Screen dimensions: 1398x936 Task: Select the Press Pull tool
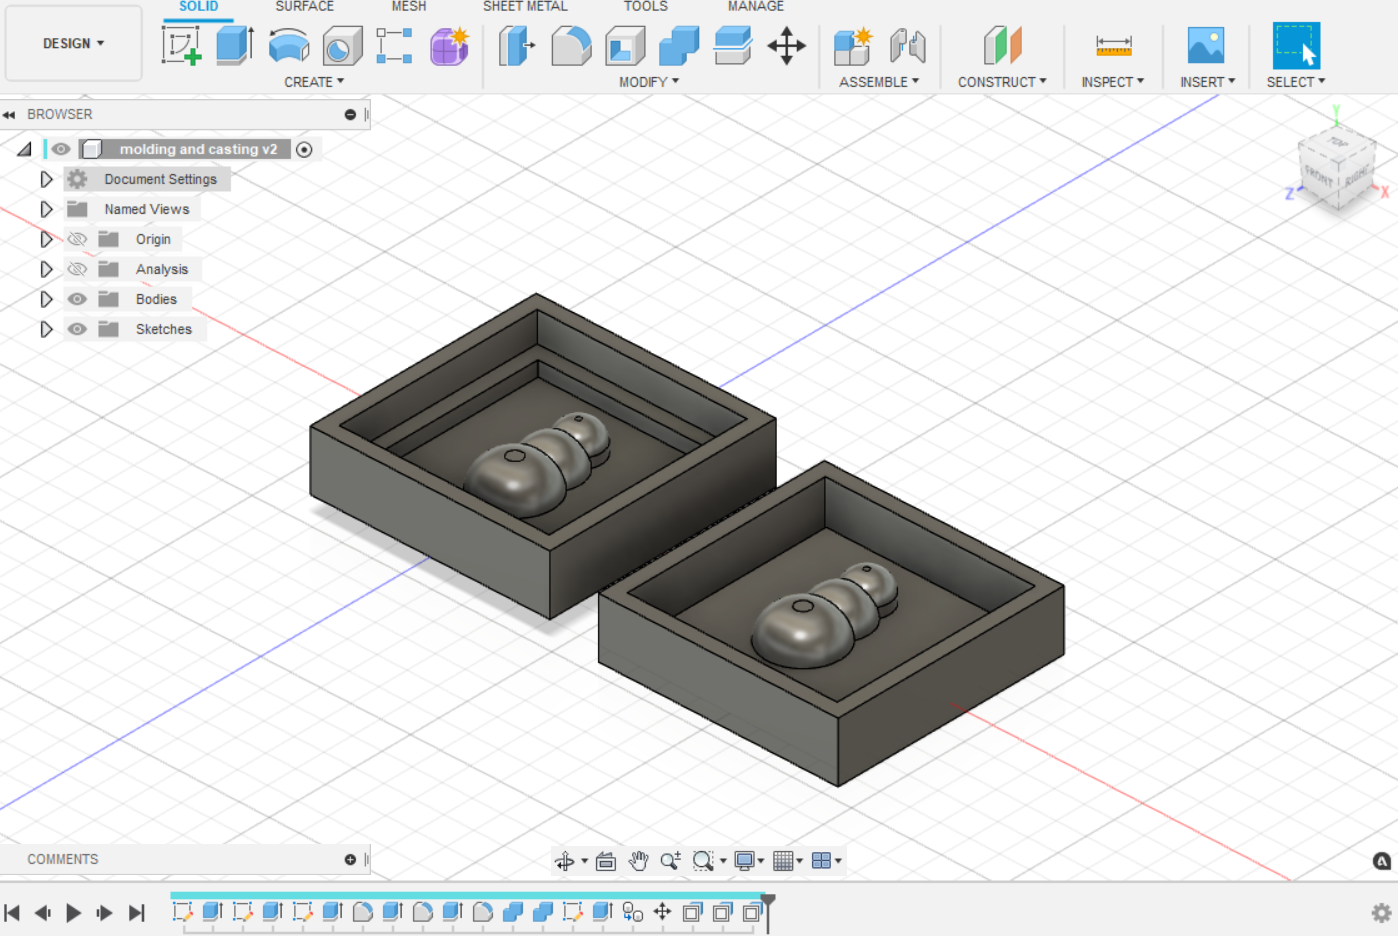pos(517,46)
